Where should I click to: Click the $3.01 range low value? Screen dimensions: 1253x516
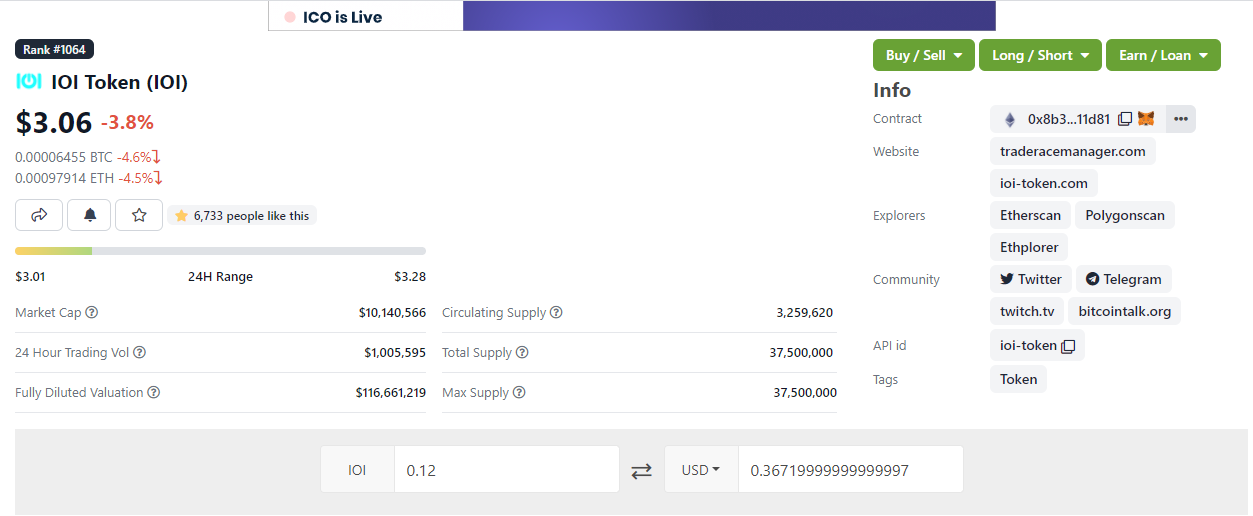click(x=31, y=277)
